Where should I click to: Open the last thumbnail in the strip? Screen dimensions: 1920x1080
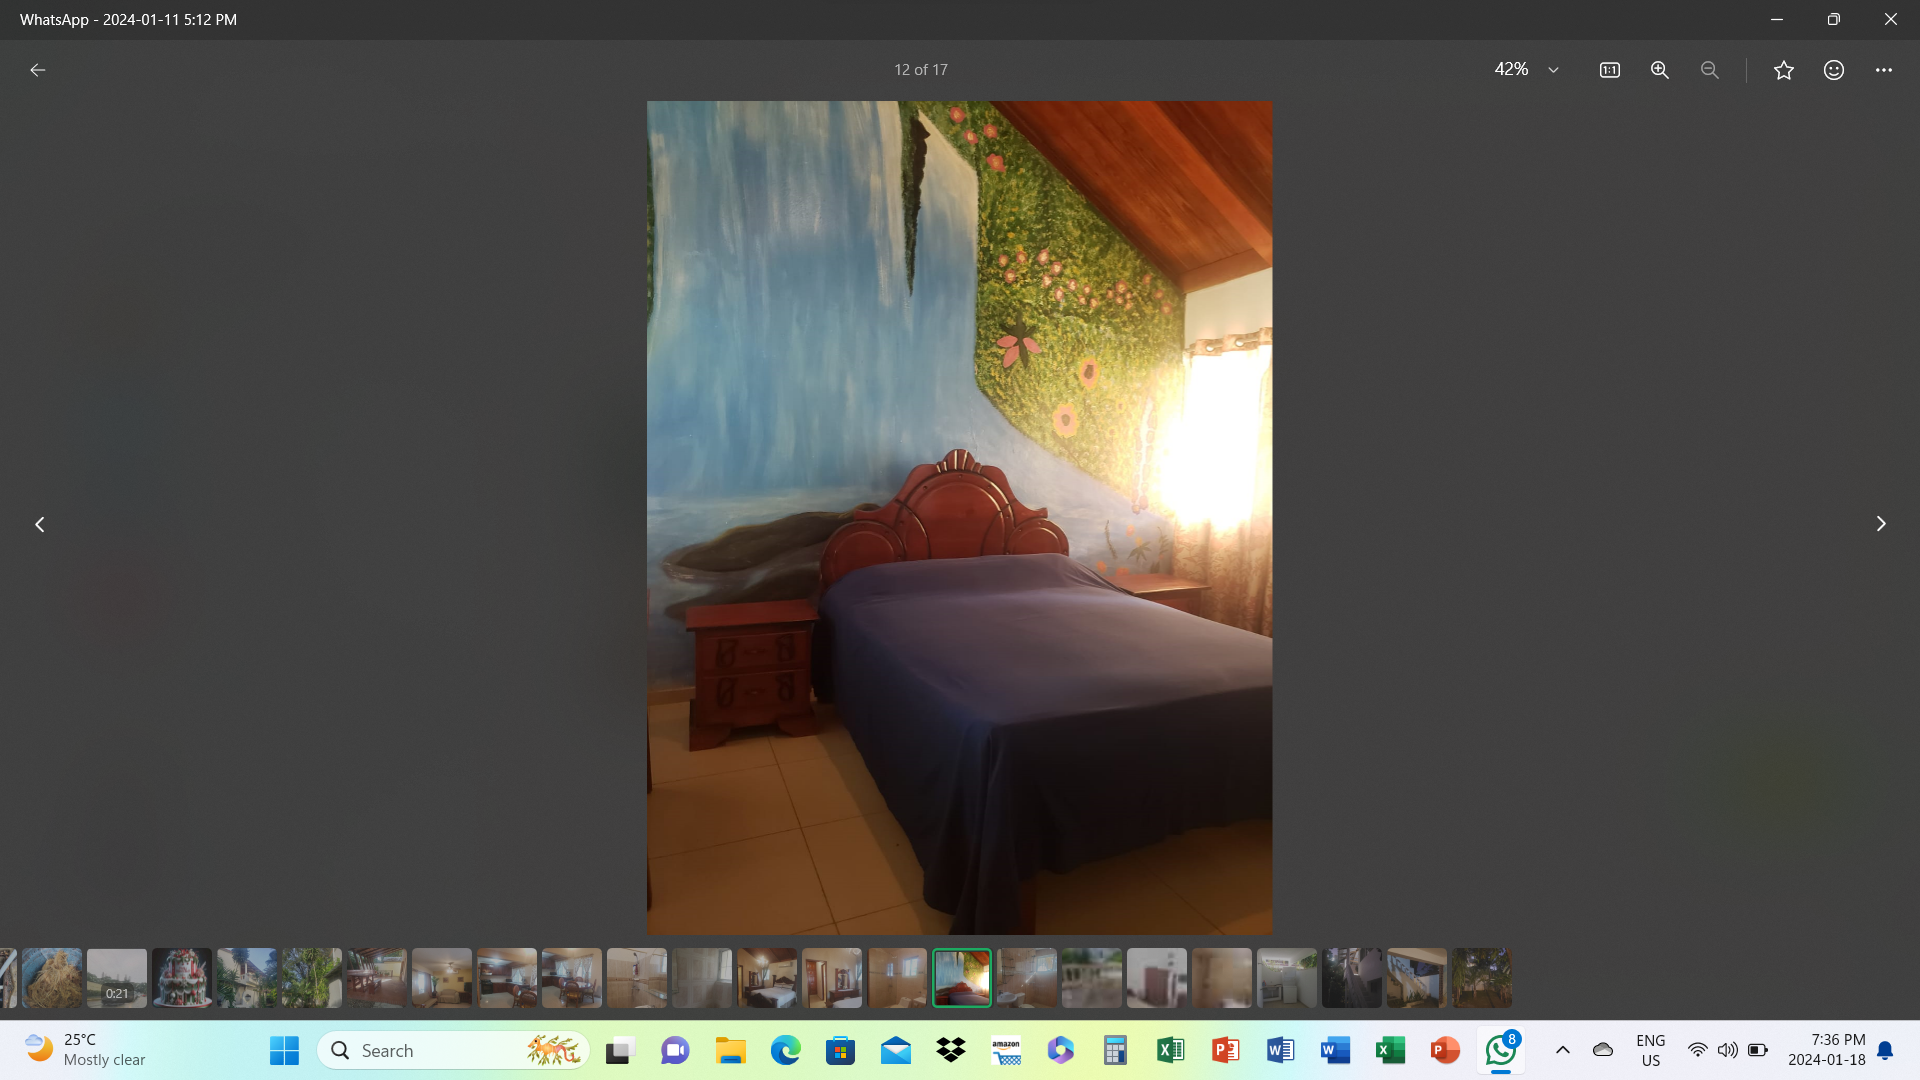[1482, 978]
